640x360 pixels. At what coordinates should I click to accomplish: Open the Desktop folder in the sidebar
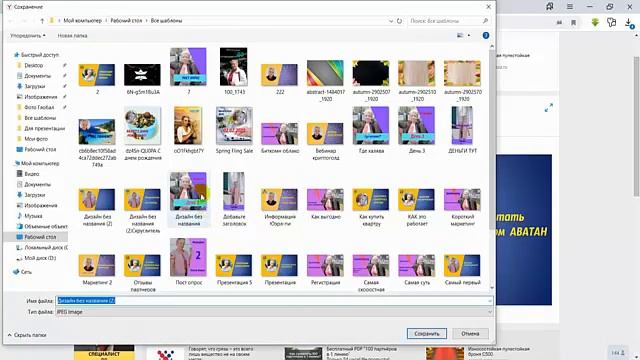(33, 65)
